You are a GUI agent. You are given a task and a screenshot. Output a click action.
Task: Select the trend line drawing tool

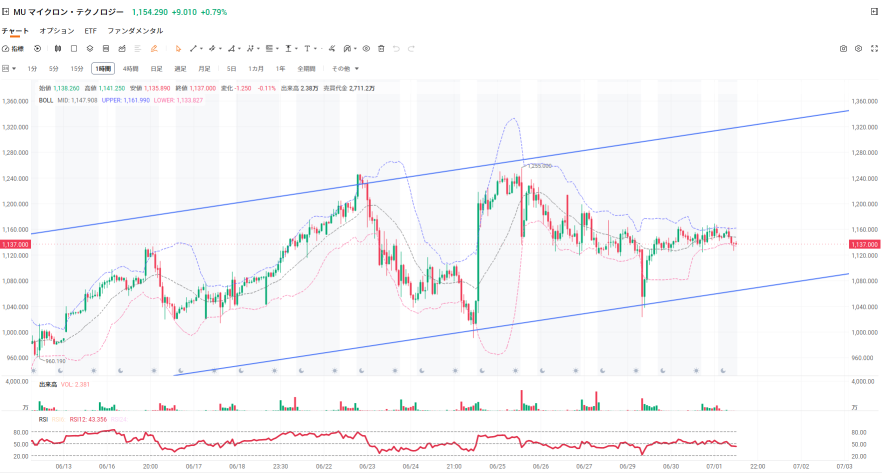194,49
